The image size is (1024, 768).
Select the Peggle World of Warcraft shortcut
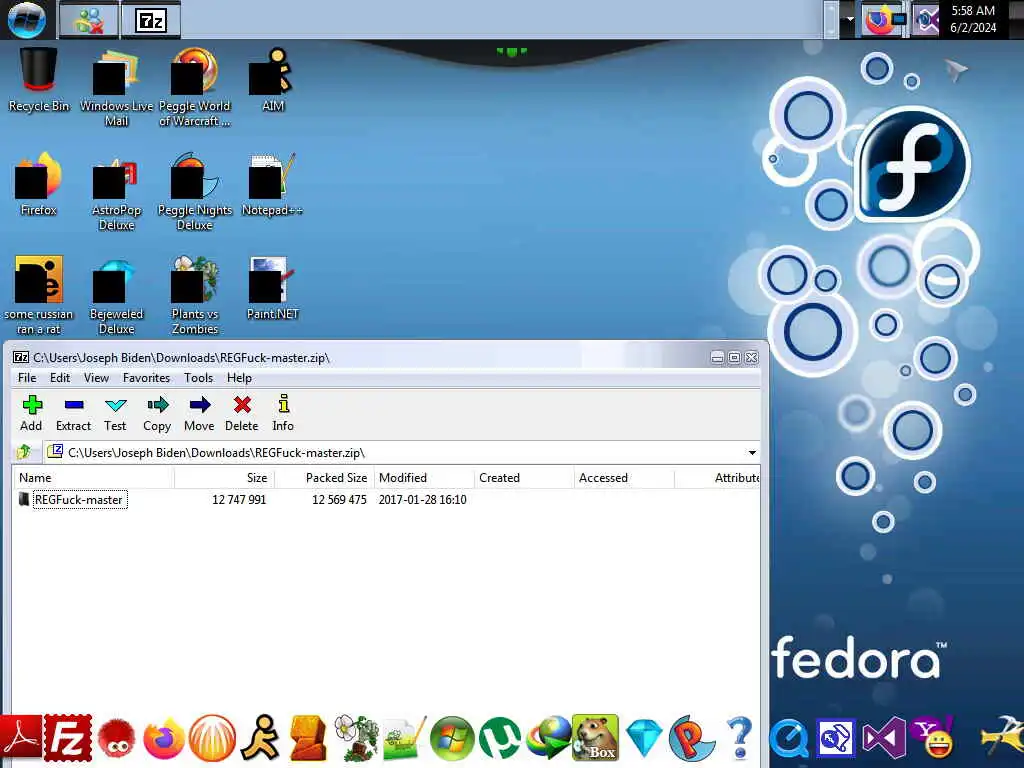click(x=195, y=87)
